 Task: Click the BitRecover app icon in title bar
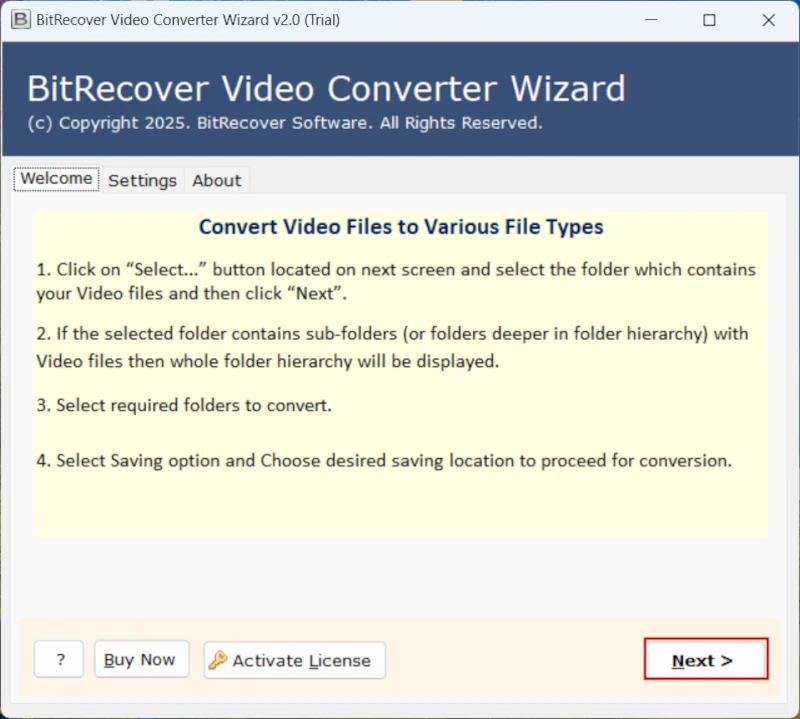(x=21, y=20)
